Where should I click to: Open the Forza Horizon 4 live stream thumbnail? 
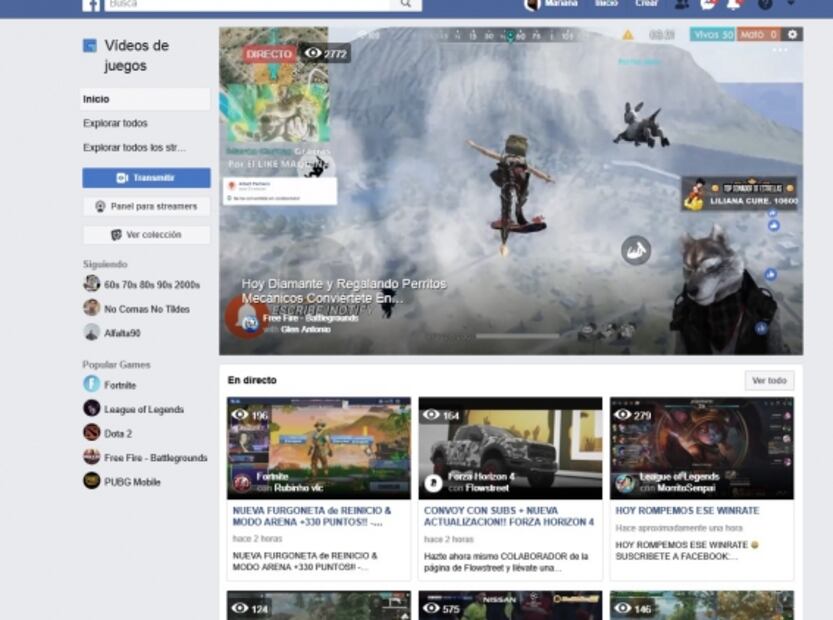[510, 448]
